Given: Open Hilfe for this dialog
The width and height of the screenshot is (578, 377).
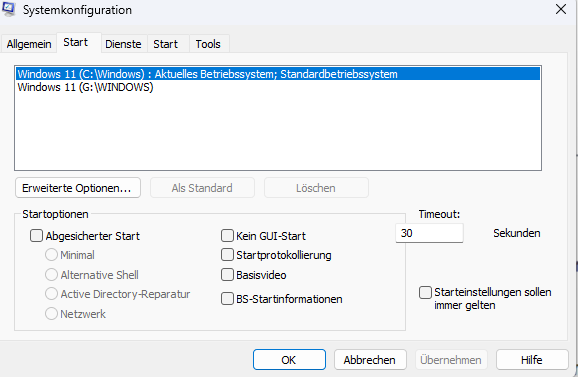Looking at the screenshot, I should click(x=532, y=360).
